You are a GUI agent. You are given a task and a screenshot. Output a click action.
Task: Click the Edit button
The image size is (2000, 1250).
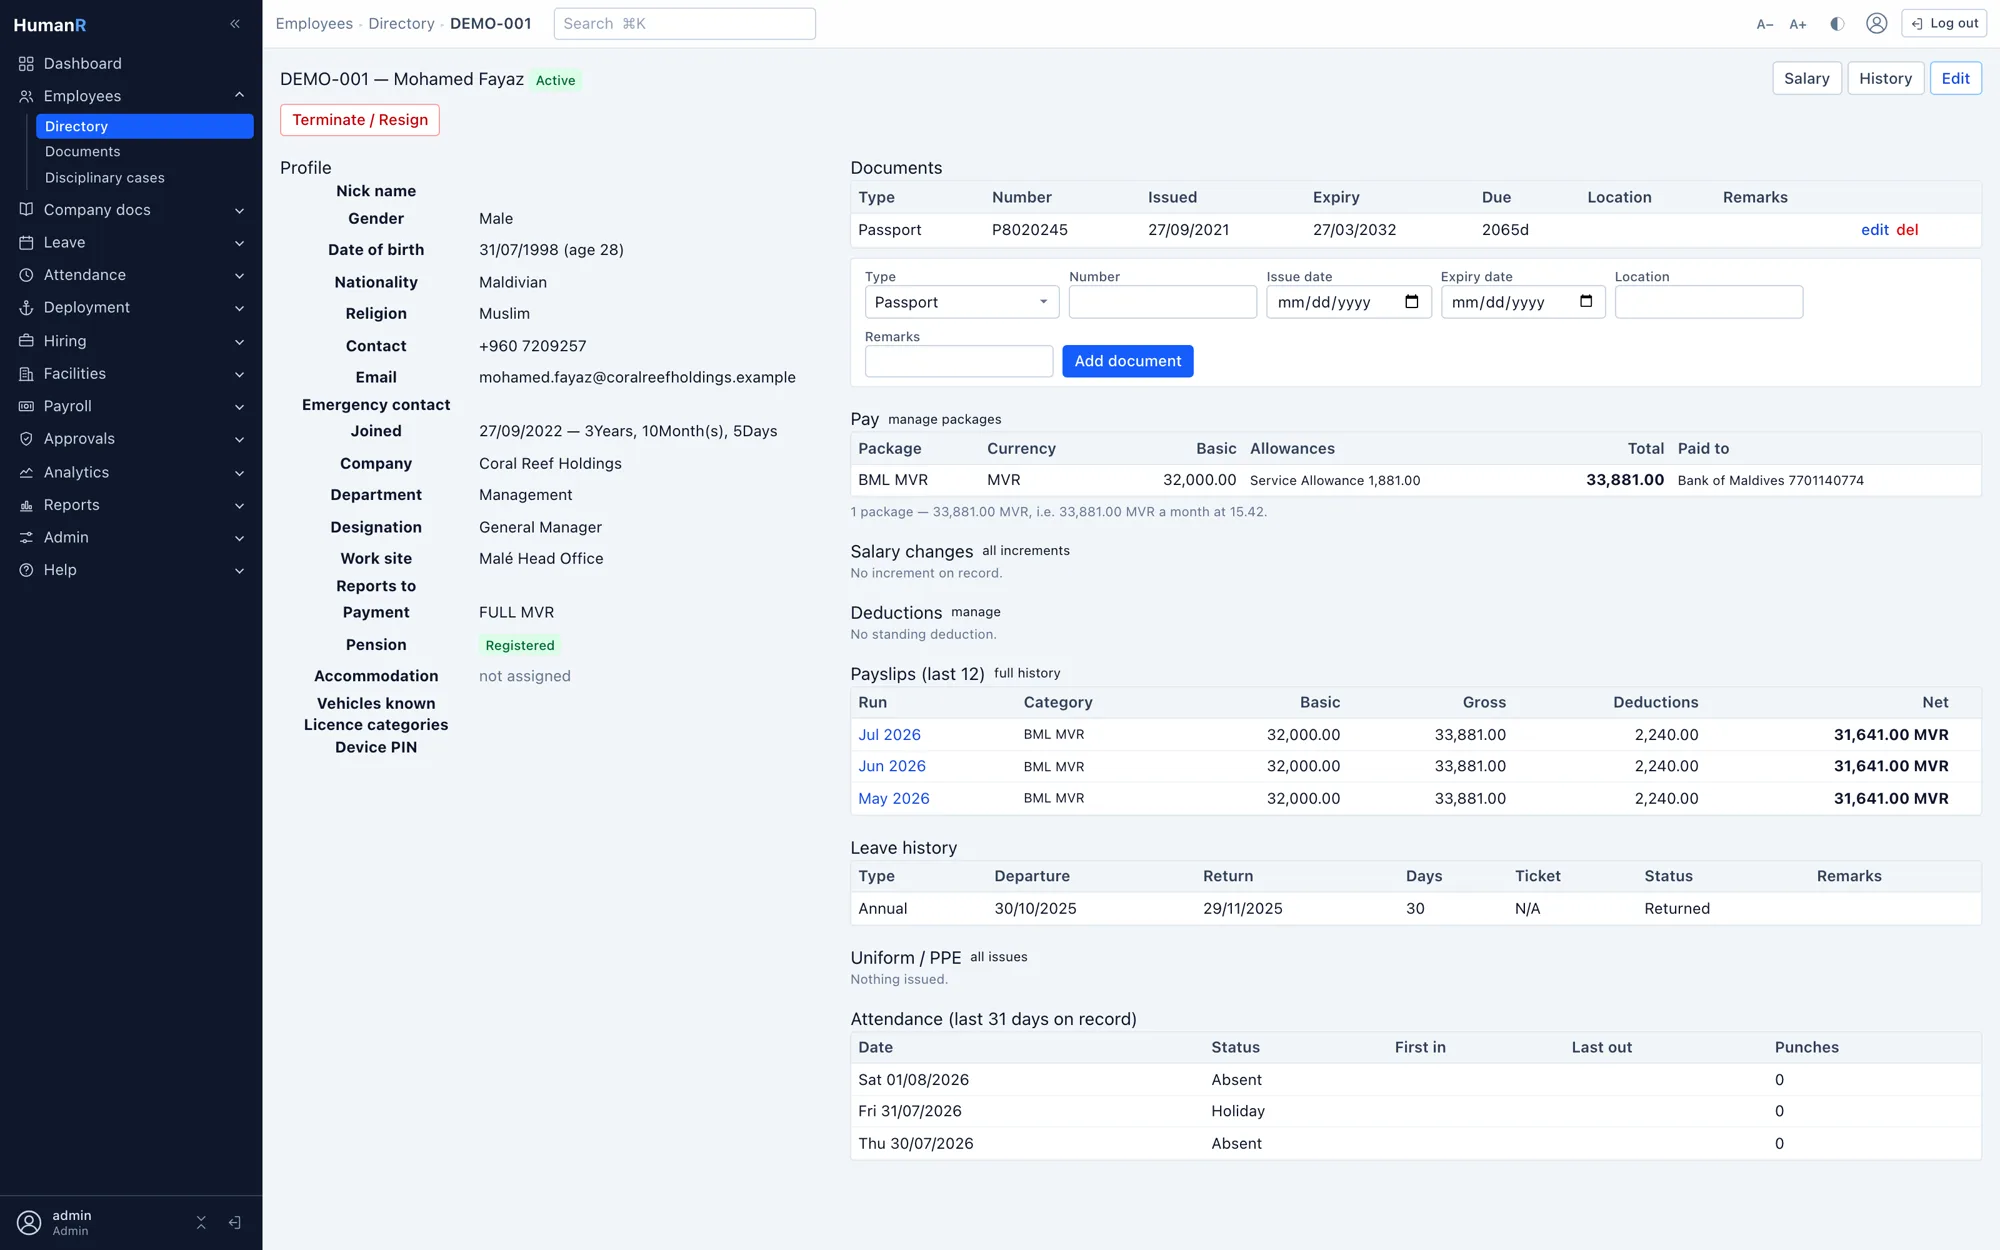1955,79
